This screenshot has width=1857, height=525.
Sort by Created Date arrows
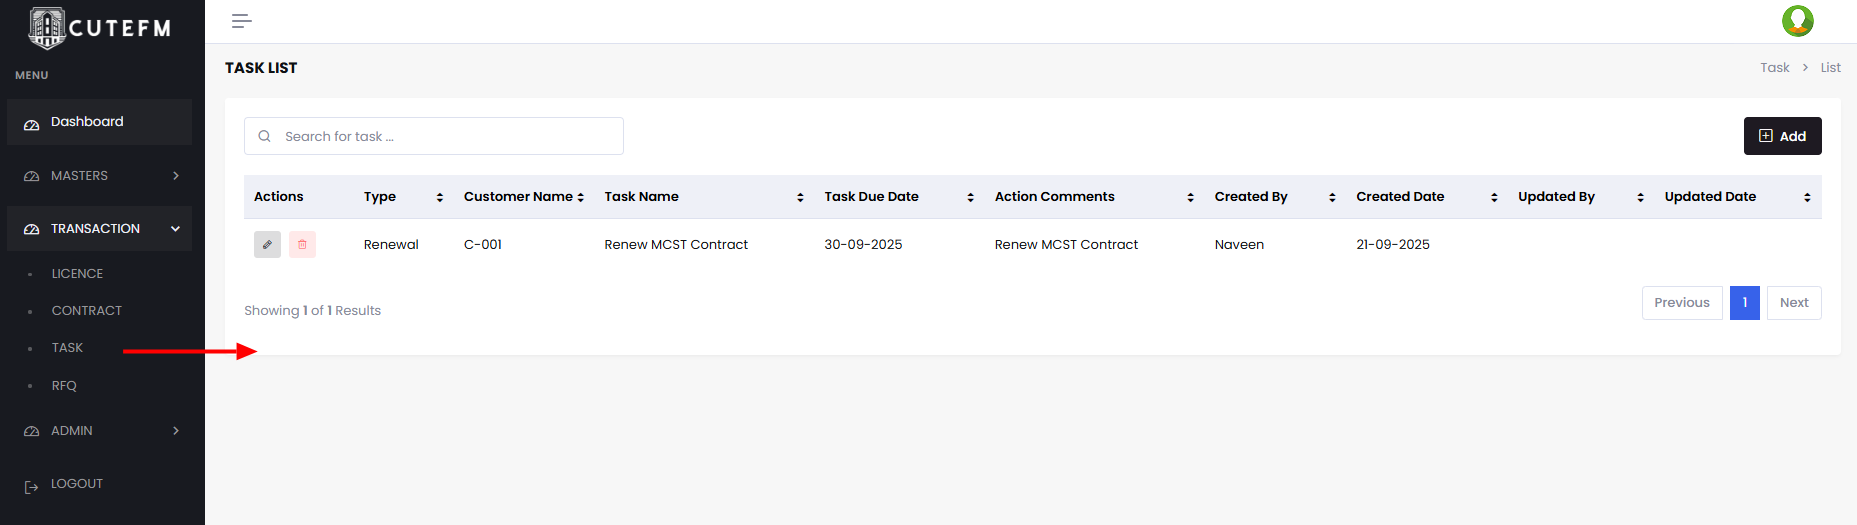pyautogui.click(x=1494, y=198)
